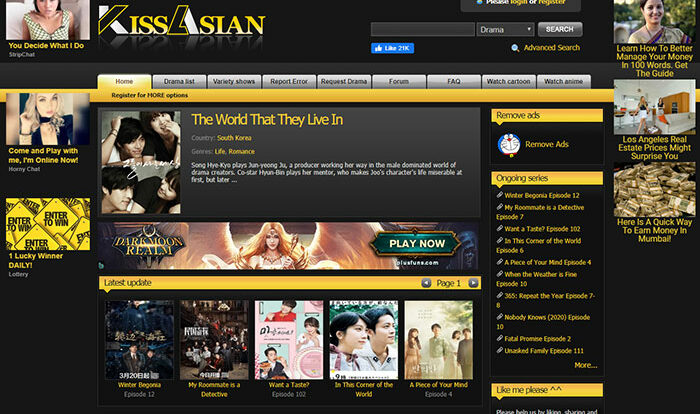Go to next page of Latest update
The image size is (700, 414).
click(473, 283)
